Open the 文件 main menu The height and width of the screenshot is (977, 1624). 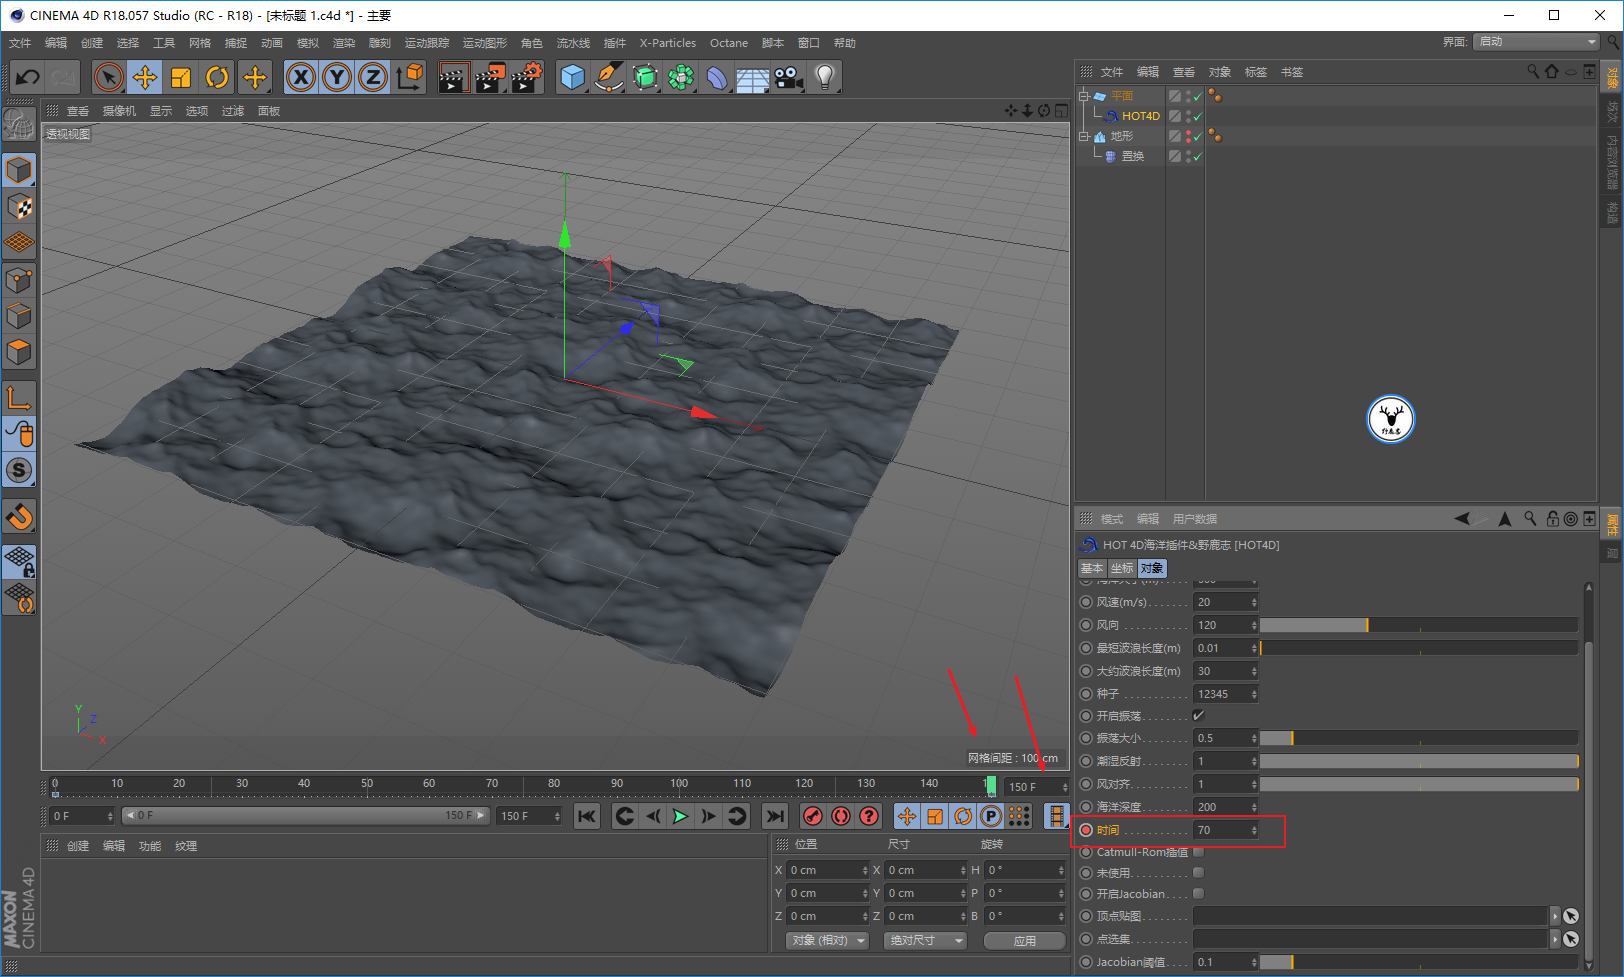click(x=20, y=43)
